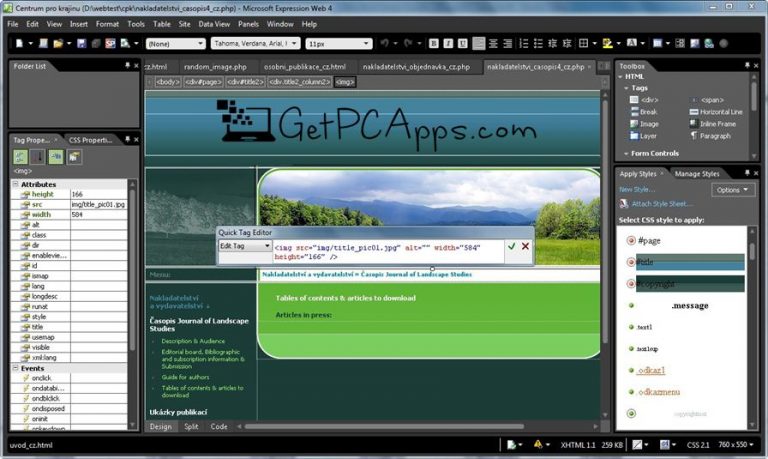Switch to the CSS Properties panel tab
Screen dimensions: 768x459
(x=91, y=140)
